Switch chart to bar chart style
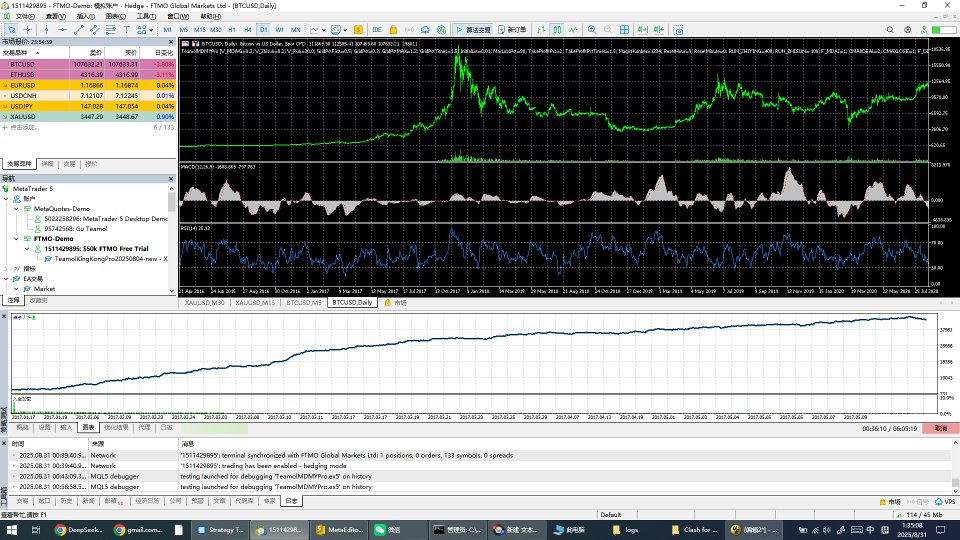 [541, 29]
